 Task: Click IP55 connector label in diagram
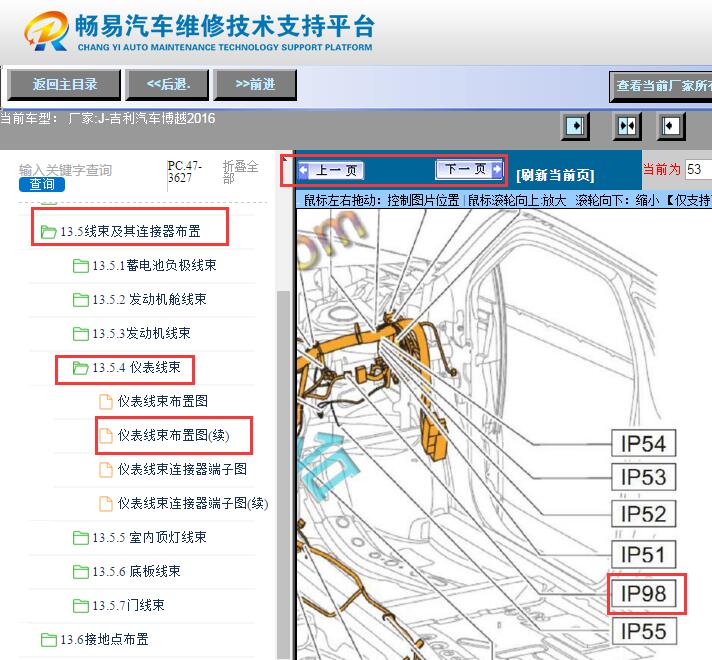643,631
